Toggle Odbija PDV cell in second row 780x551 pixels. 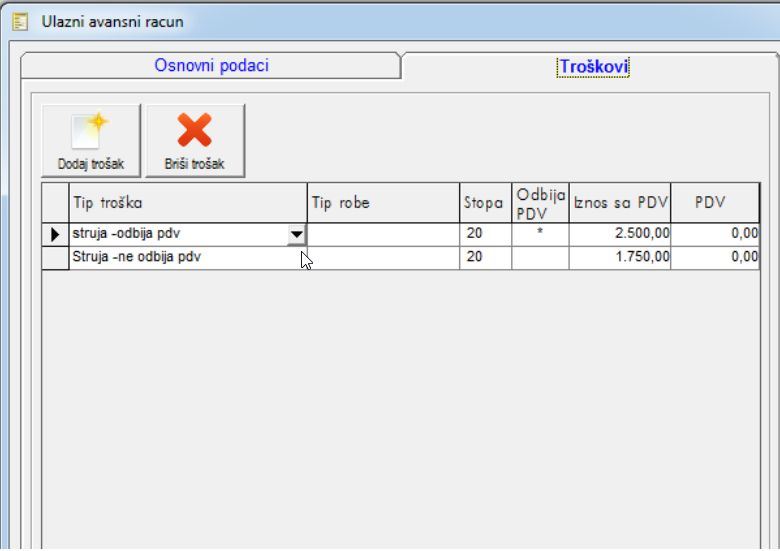click(540, 258)
